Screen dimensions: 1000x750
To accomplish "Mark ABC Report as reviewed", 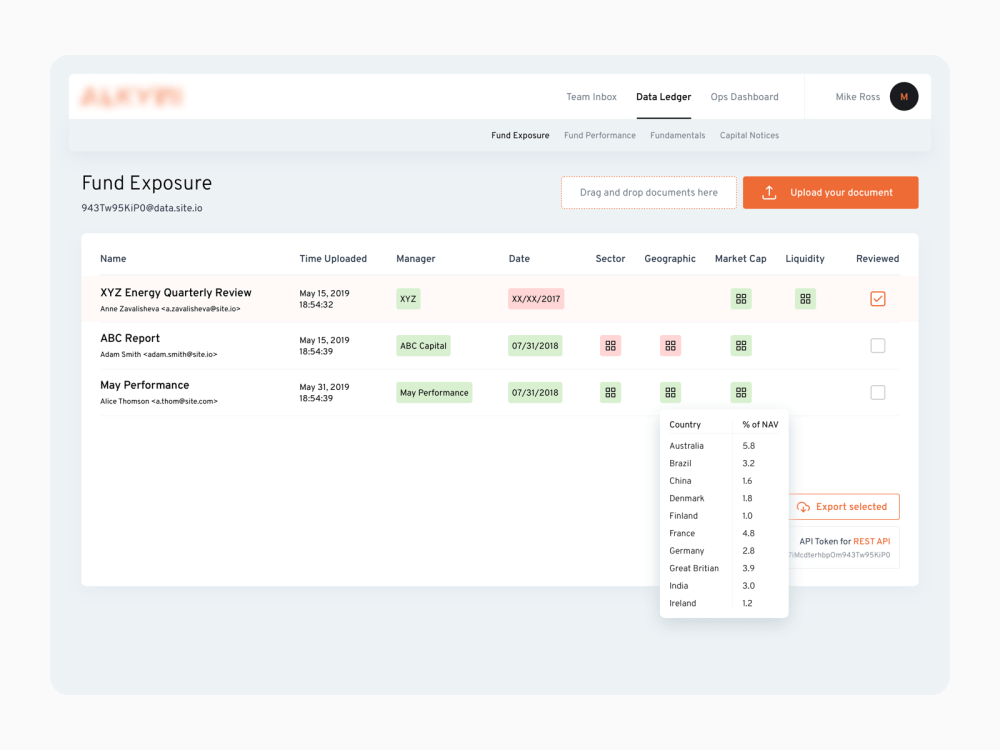I will click(877, 345).
